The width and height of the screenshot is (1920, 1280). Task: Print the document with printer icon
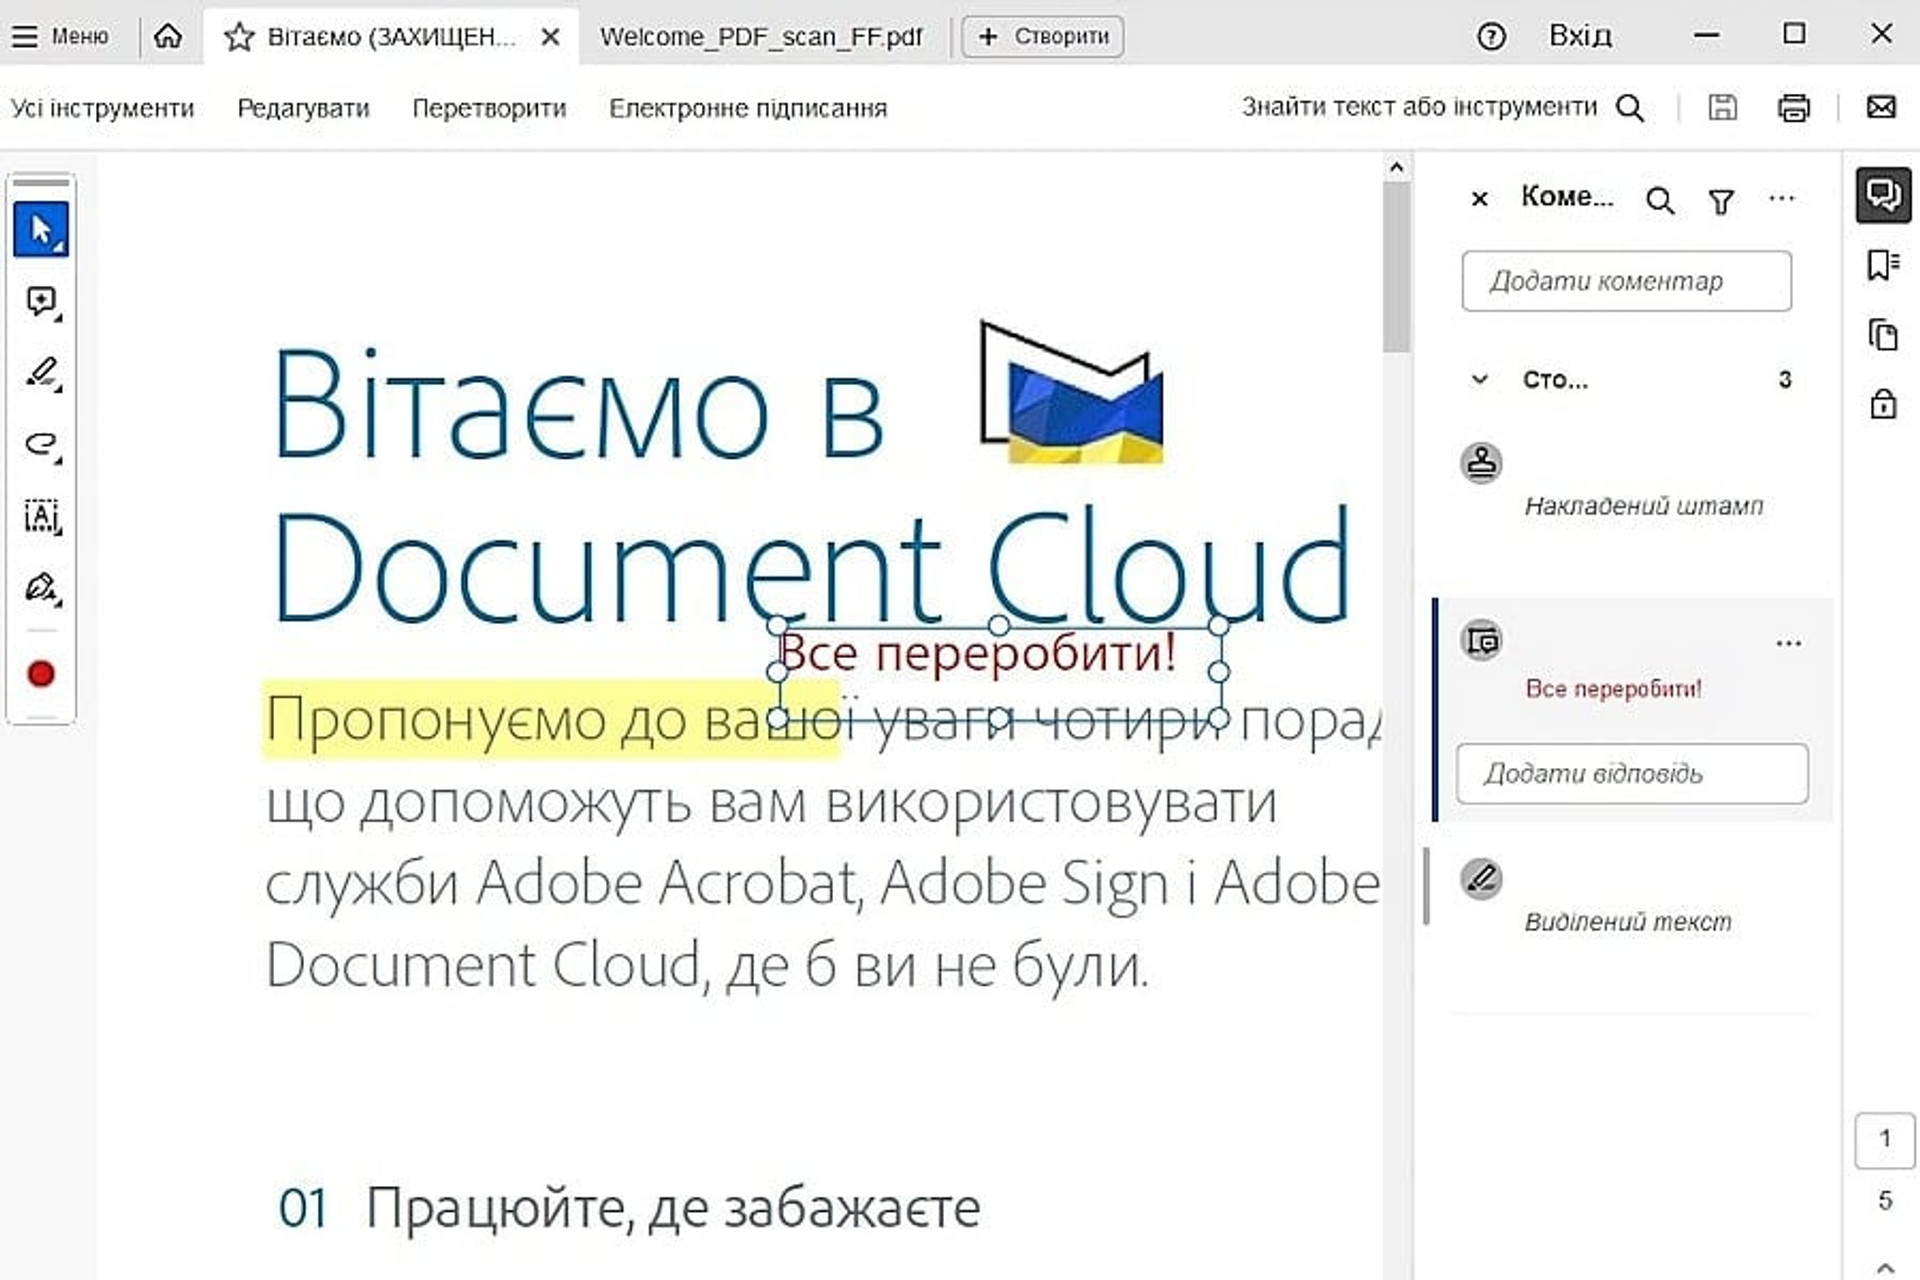click(x=1794, y=107)
